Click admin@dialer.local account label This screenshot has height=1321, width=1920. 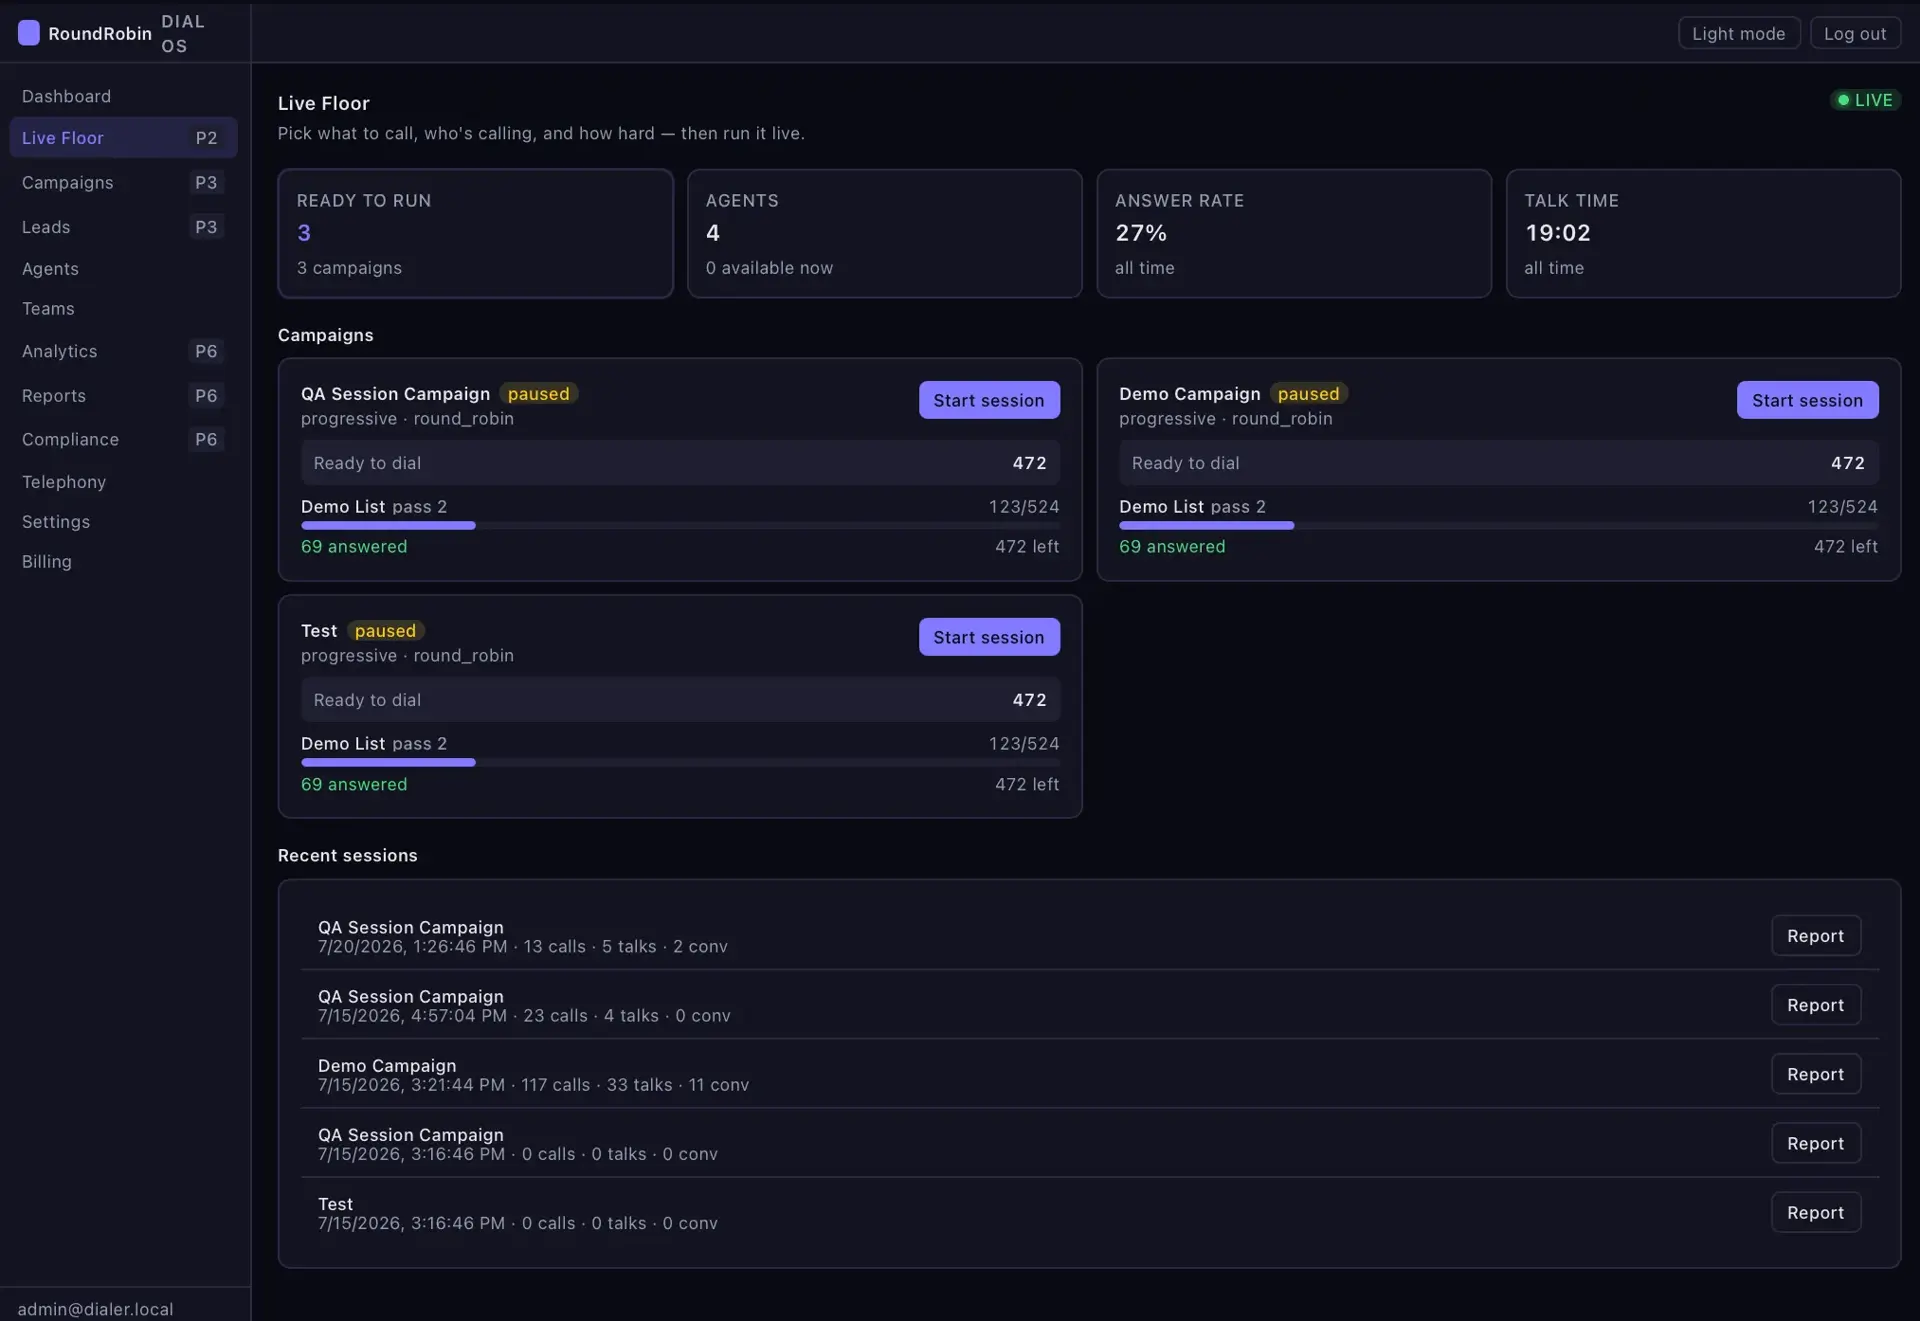(x=95, y=1309)
